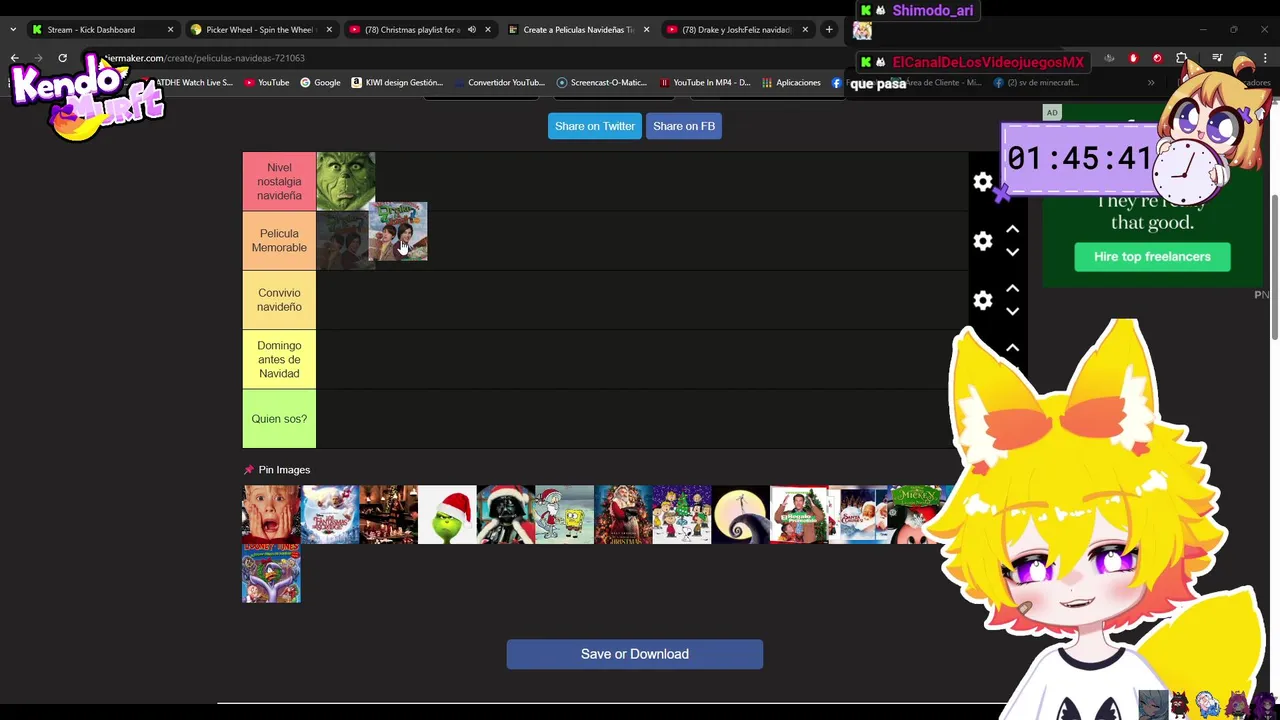Screen dimensions: 1280x720
Task: Move Domingo antes de Navidad row up
Action: [1012, 347]
